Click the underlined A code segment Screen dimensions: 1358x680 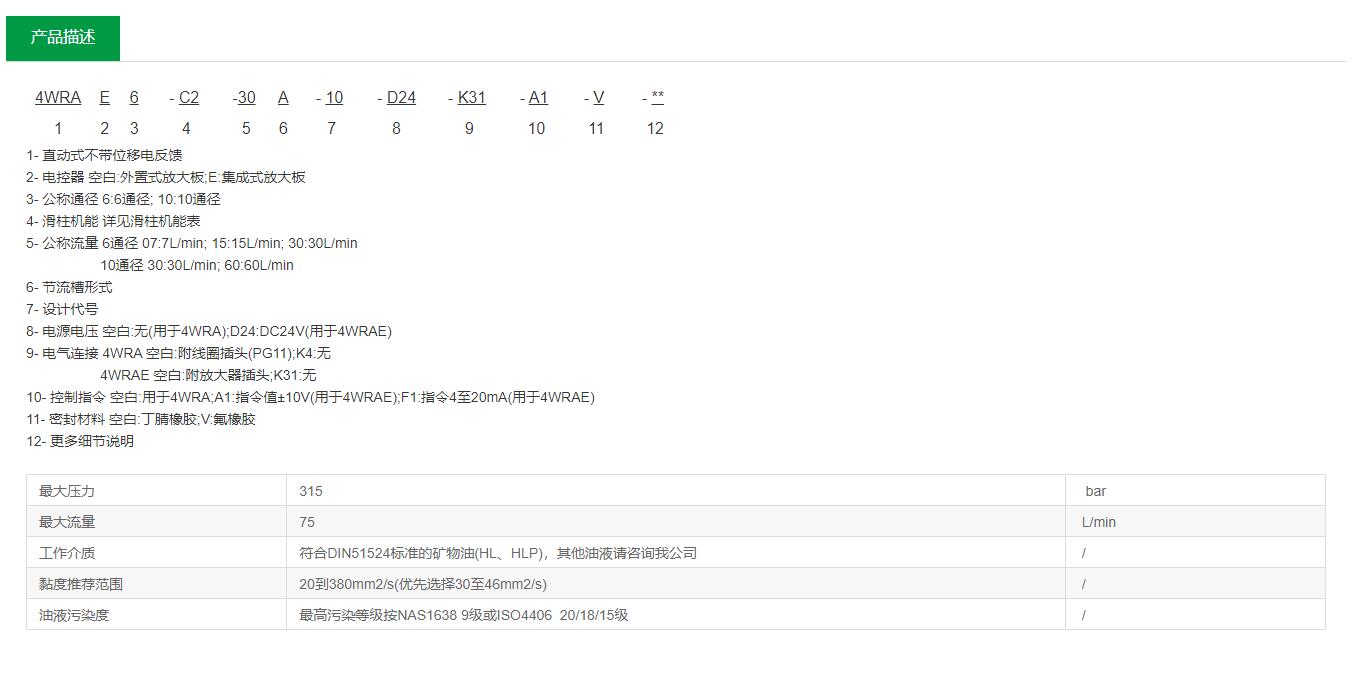[x=283, y=98]
